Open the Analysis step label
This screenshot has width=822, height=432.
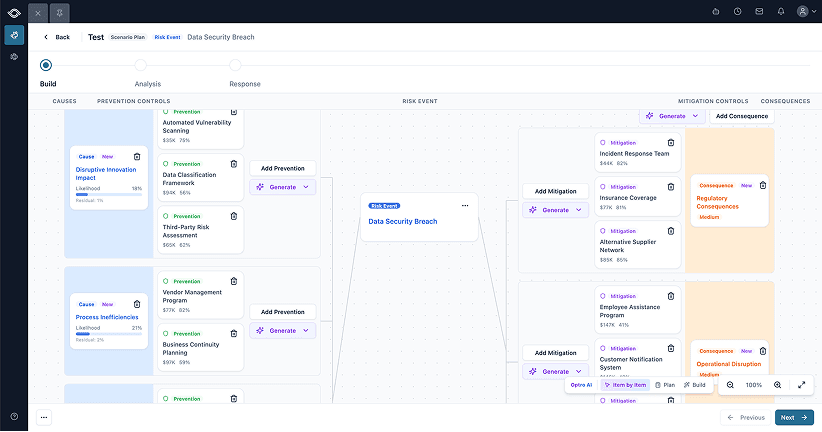(148, 84)
